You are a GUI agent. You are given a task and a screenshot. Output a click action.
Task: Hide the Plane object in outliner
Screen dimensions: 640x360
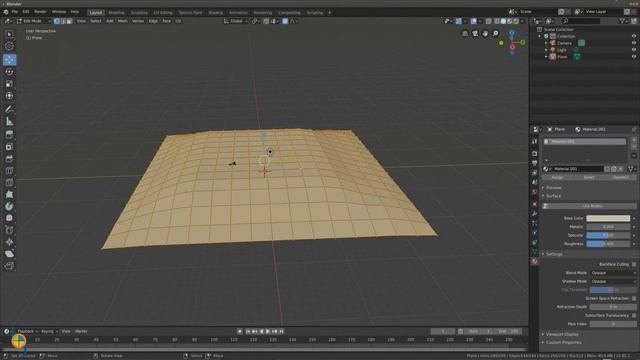tap(633, 57)
